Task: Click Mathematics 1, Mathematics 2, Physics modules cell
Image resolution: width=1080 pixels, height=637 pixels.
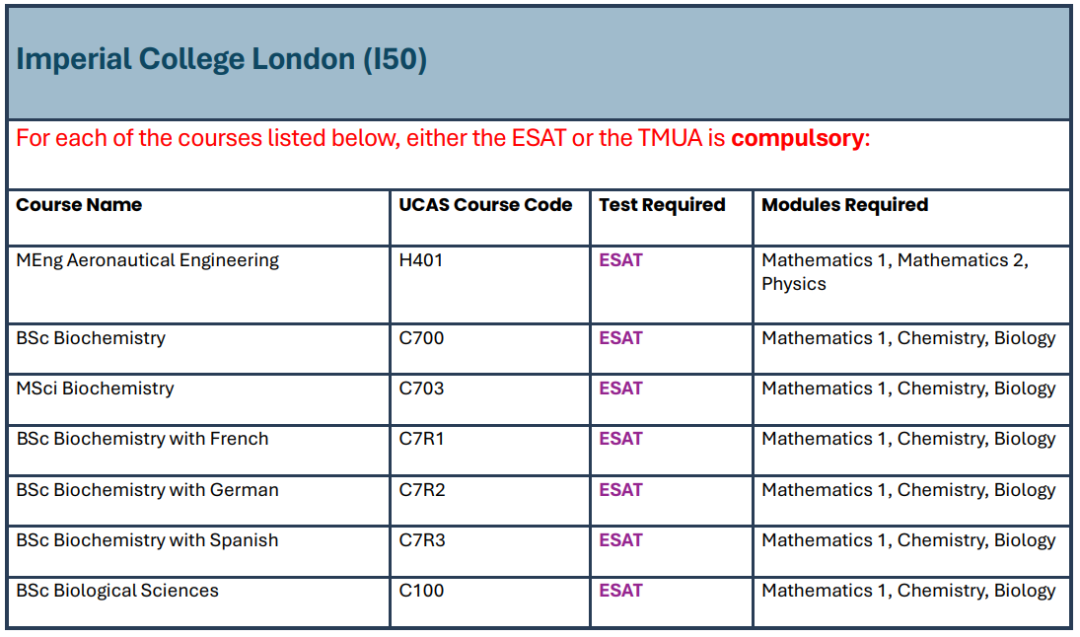Action: pyautogui.click(x=895, y=271)
